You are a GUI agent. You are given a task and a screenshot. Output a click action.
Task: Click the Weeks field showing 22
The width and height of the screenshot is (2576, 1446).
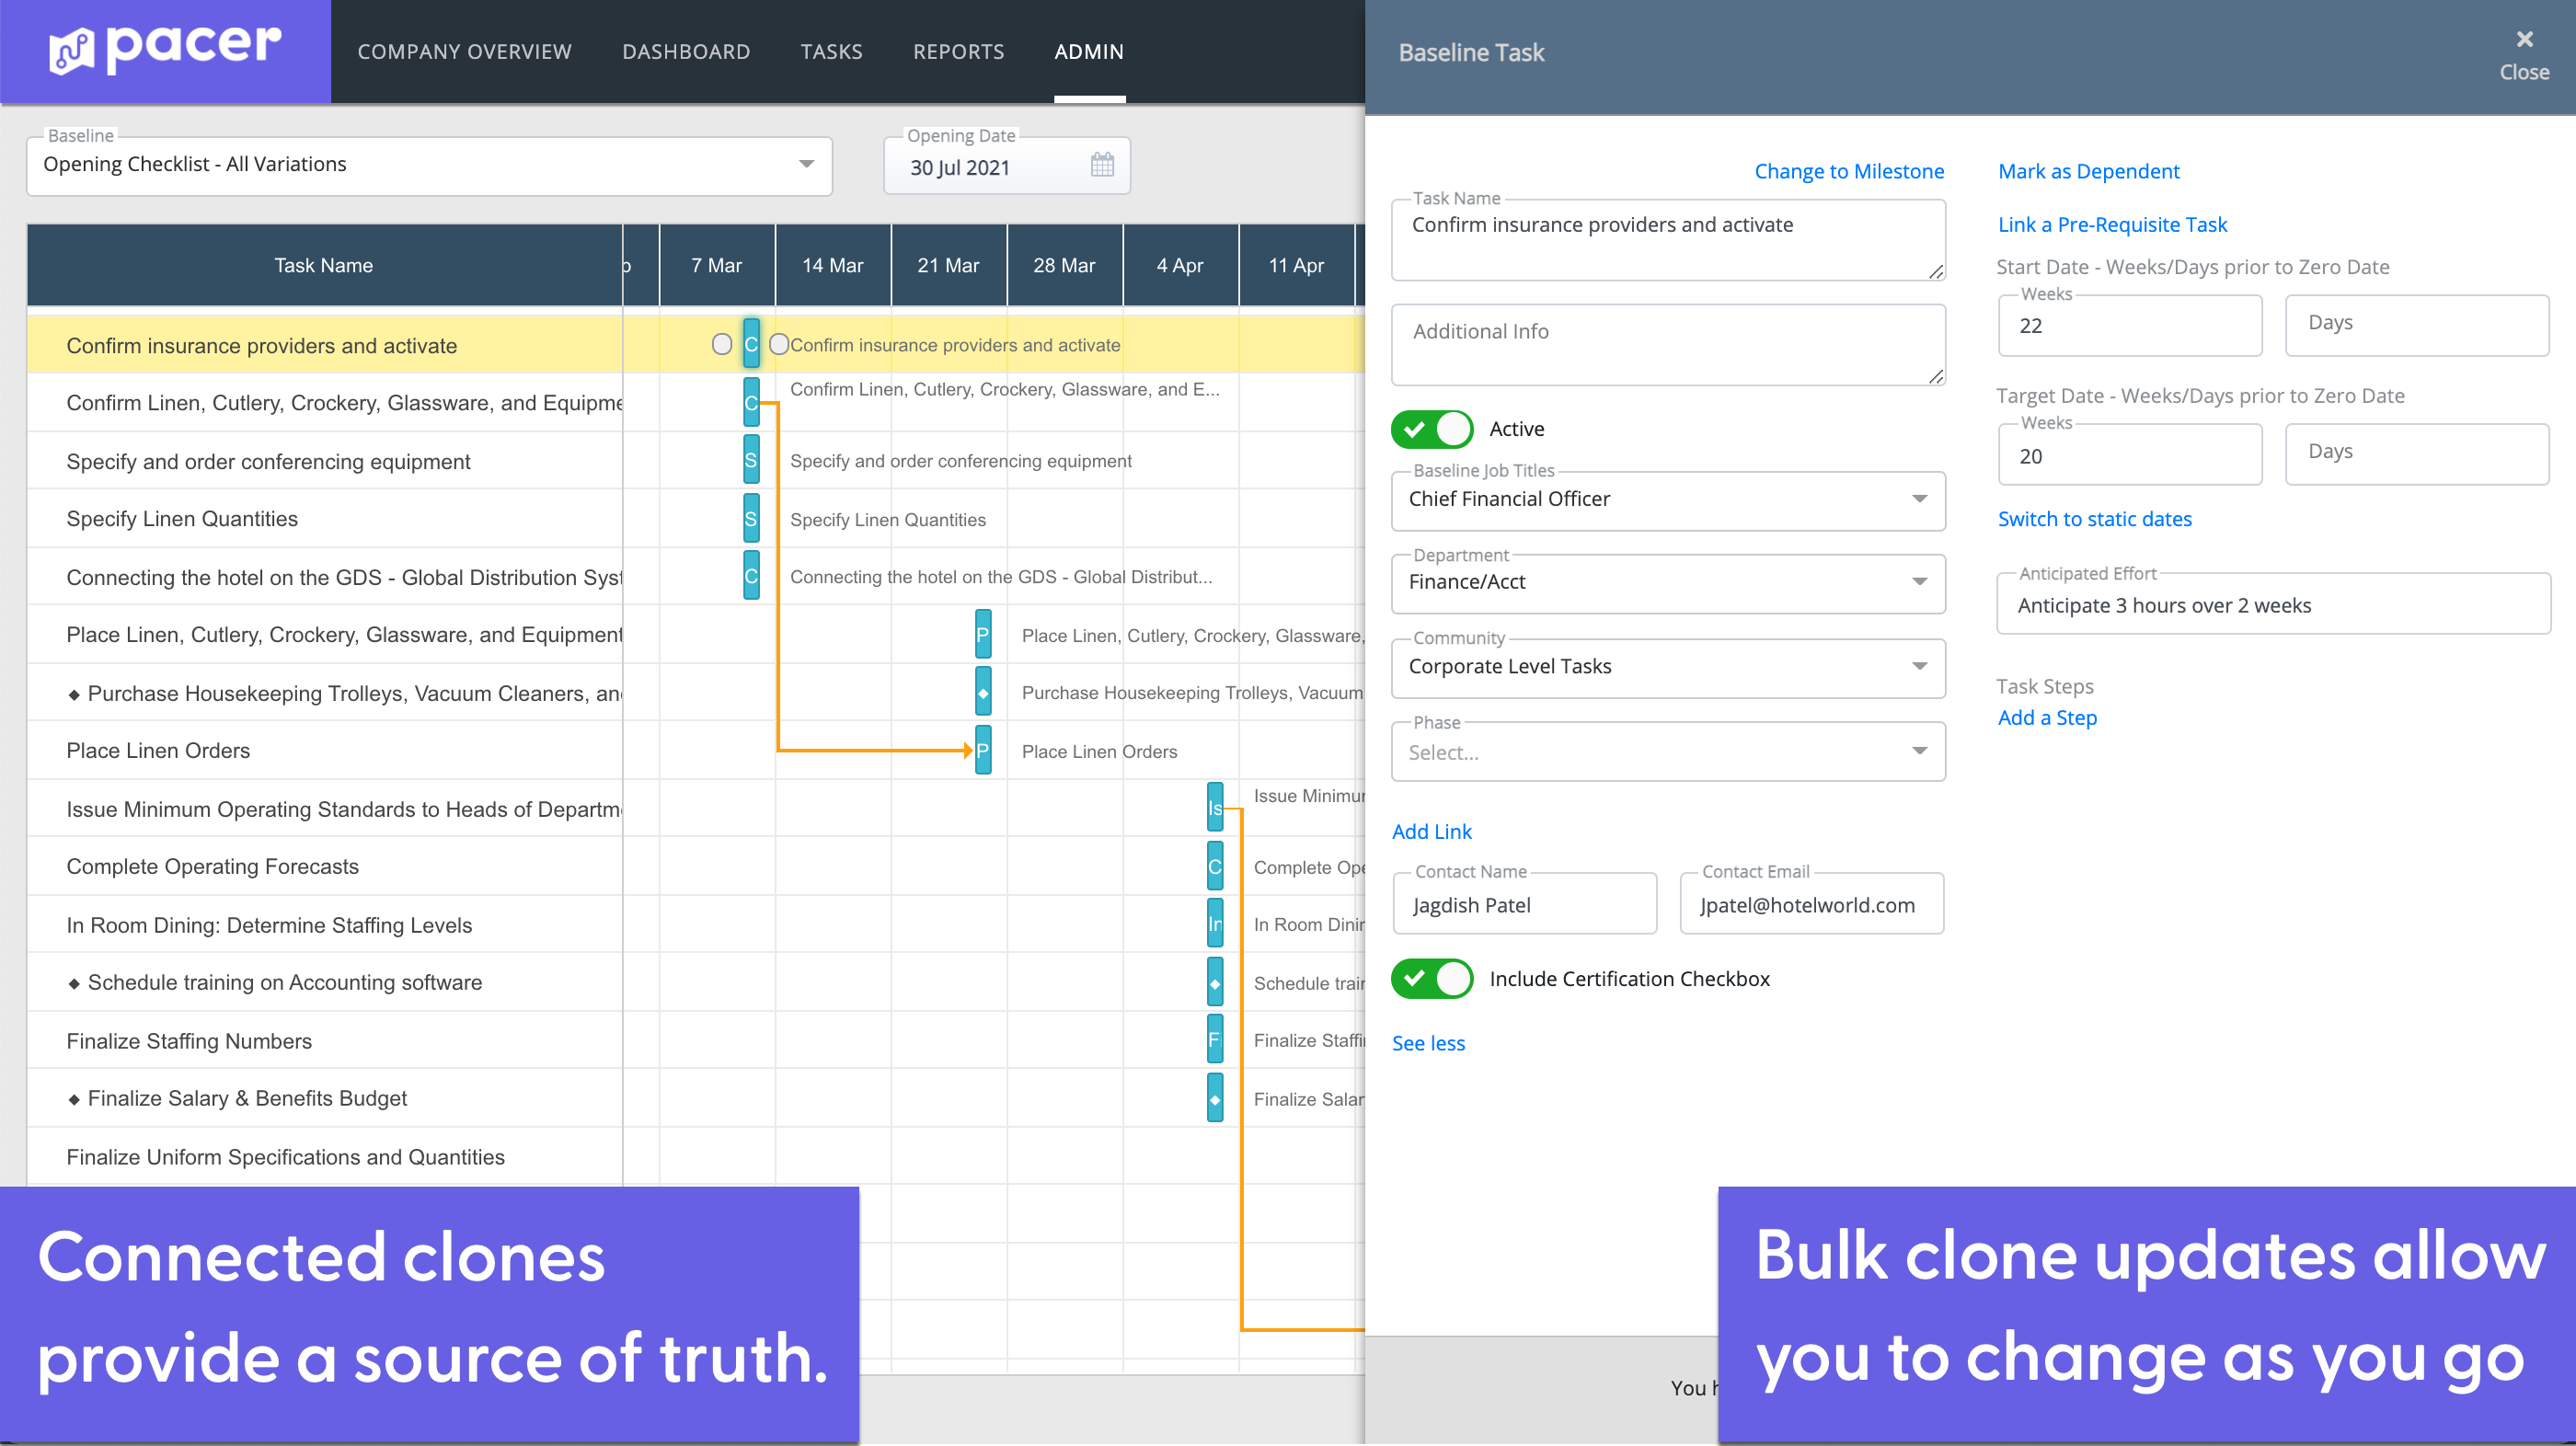coord(2129,325)
